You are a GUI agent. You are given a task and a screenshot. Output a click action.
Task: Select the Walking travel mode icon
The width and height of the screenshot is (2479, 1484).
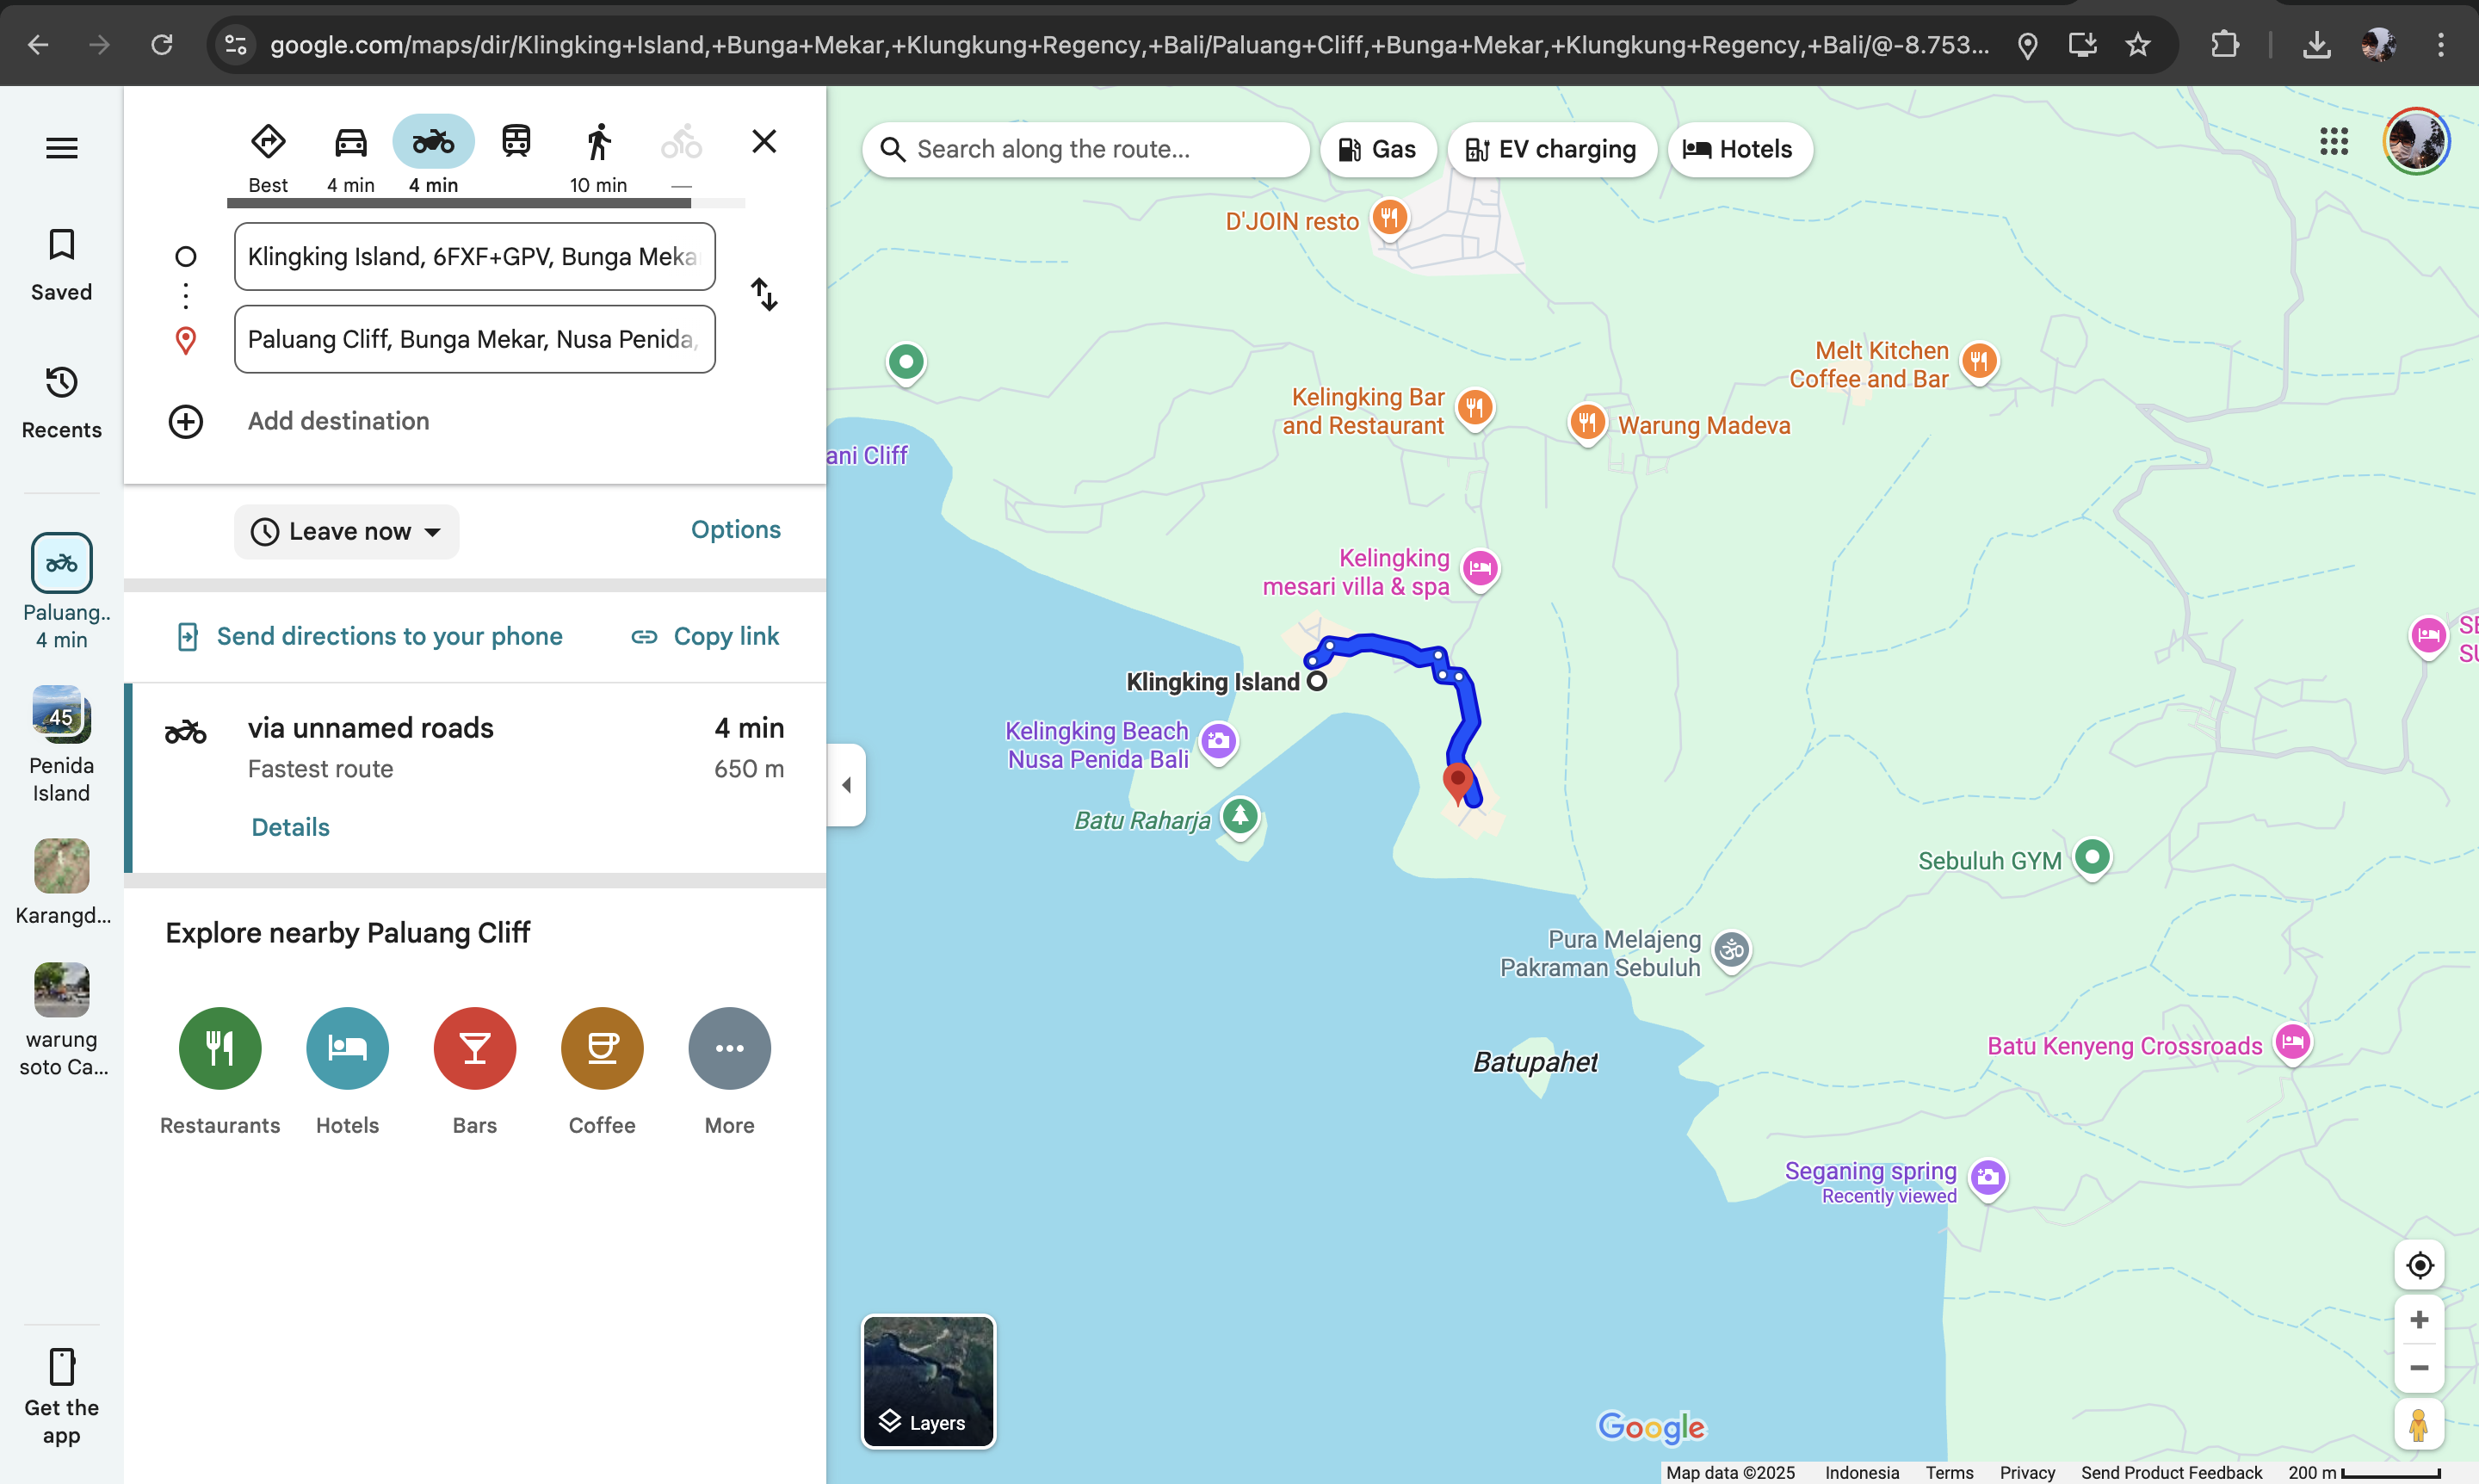coord(598,143)
